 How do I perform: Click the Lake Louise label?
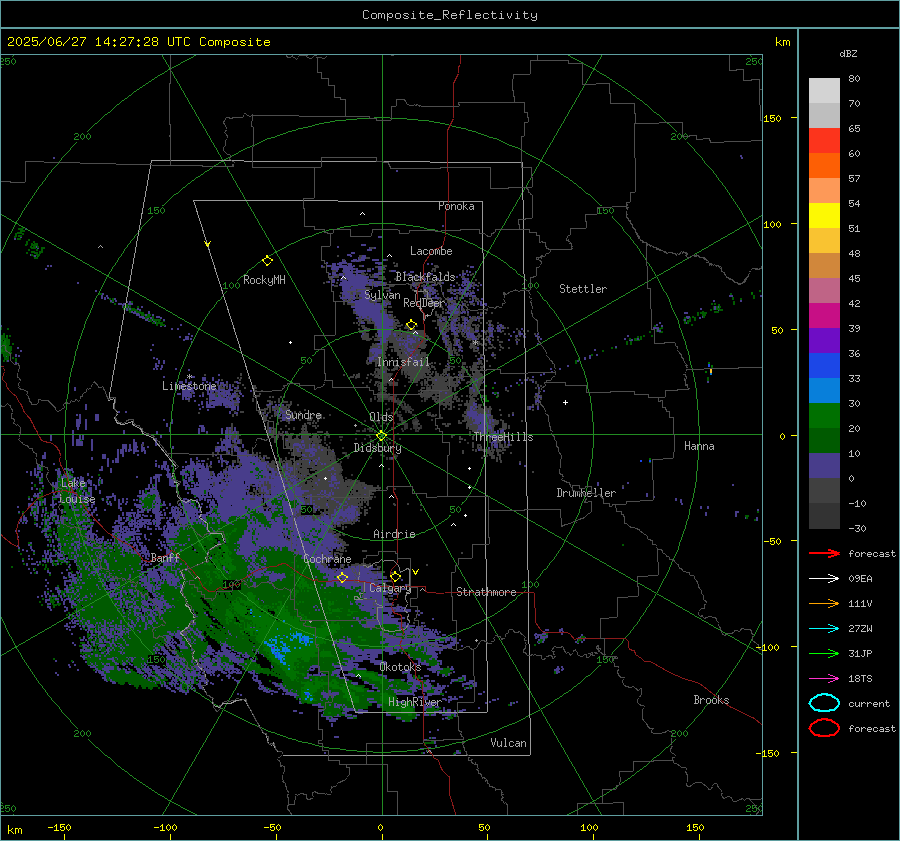pos(77,491)
